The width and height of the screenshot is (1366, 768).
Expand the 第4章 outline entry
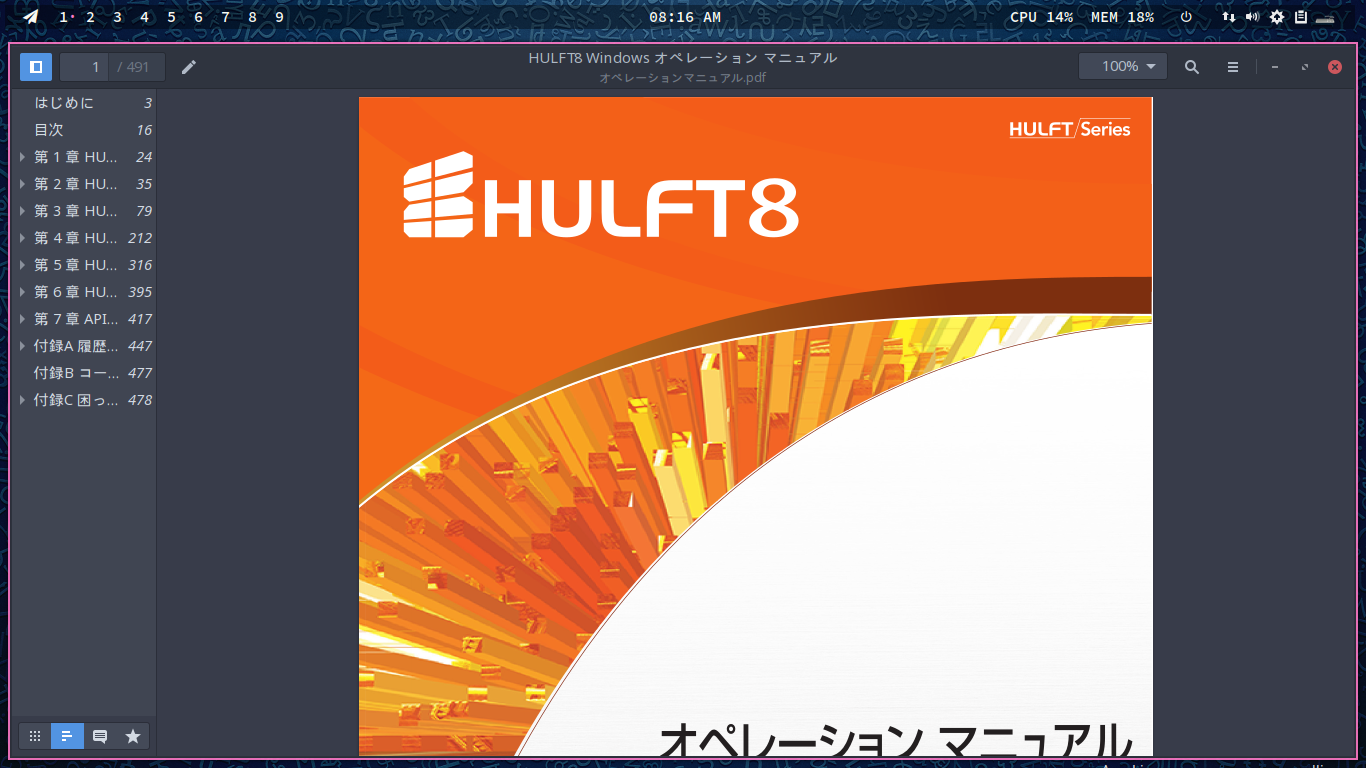coord(23,238)
